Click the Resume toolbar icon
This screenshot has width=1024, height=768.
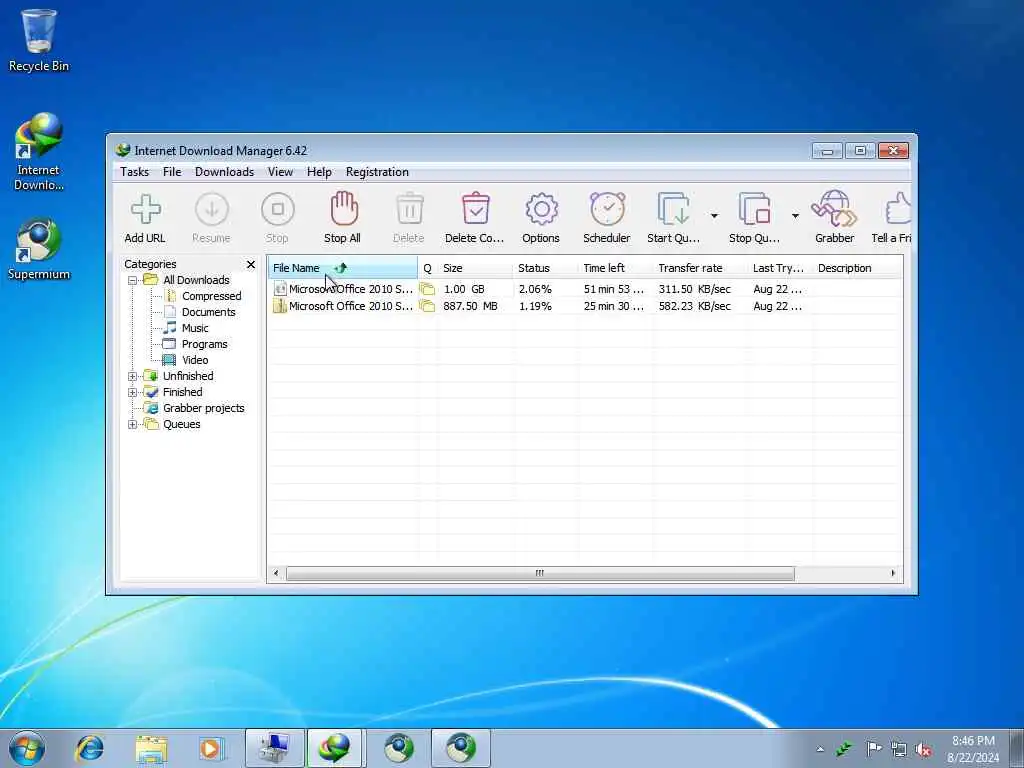212,210
